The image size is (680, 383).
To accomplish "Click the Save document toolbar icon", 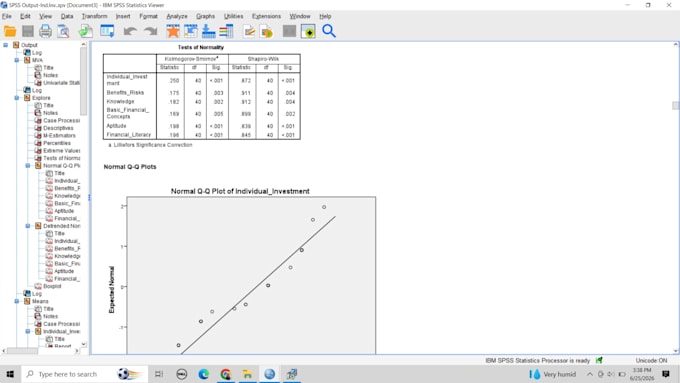I will (x=28, y=31).
